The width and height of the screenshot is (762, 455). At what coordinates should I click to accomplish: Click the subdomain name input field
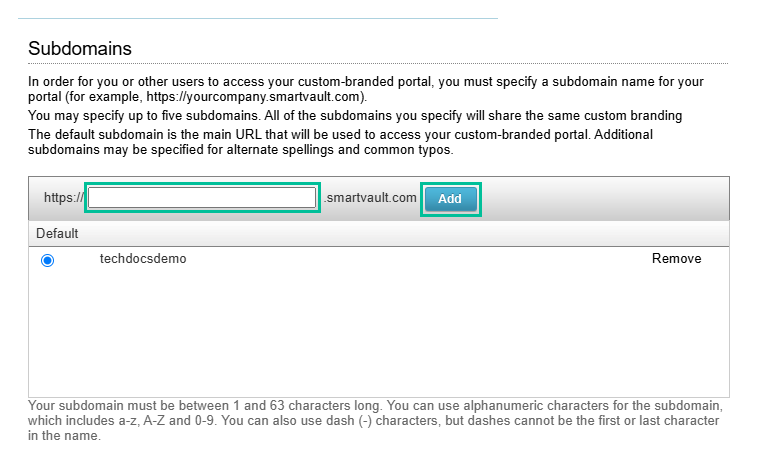202,198
